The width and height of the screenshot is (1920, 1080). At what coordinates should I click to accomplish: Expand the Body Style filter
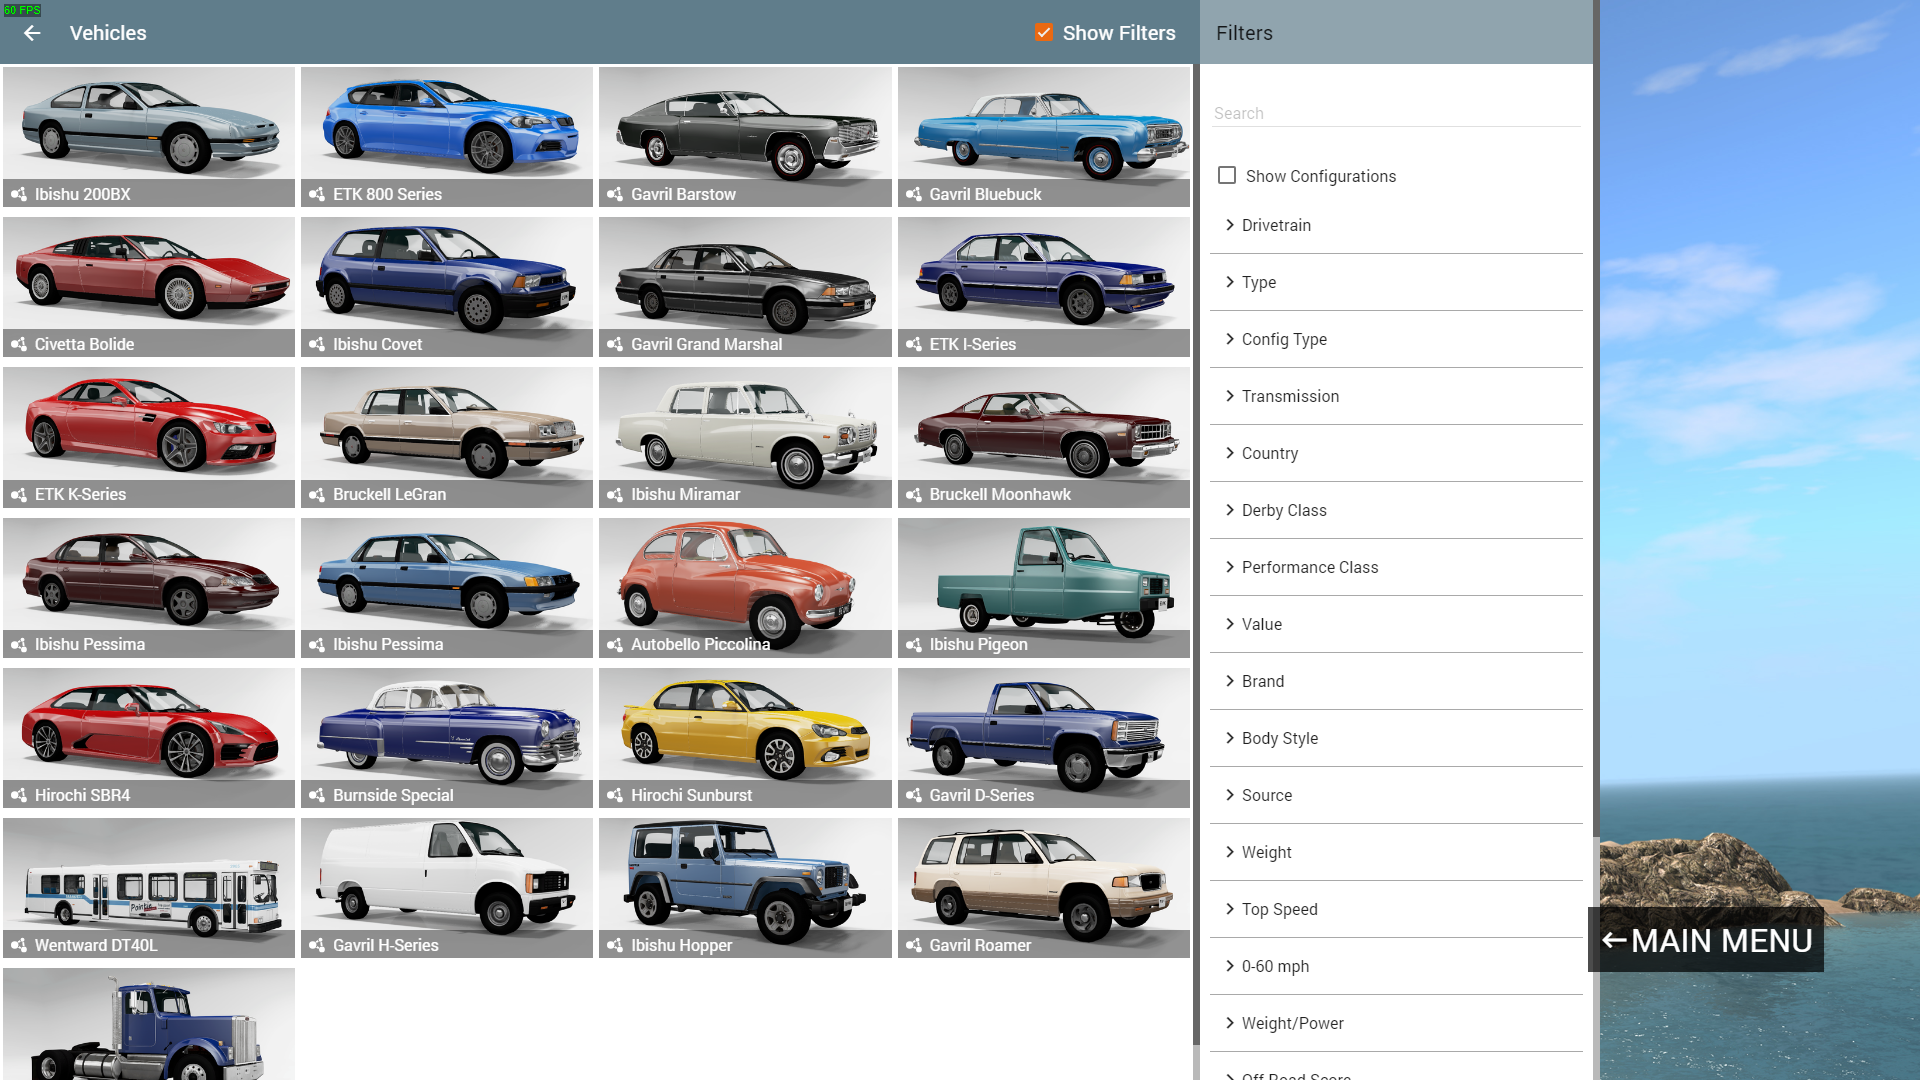click(x=1279, y=738)
